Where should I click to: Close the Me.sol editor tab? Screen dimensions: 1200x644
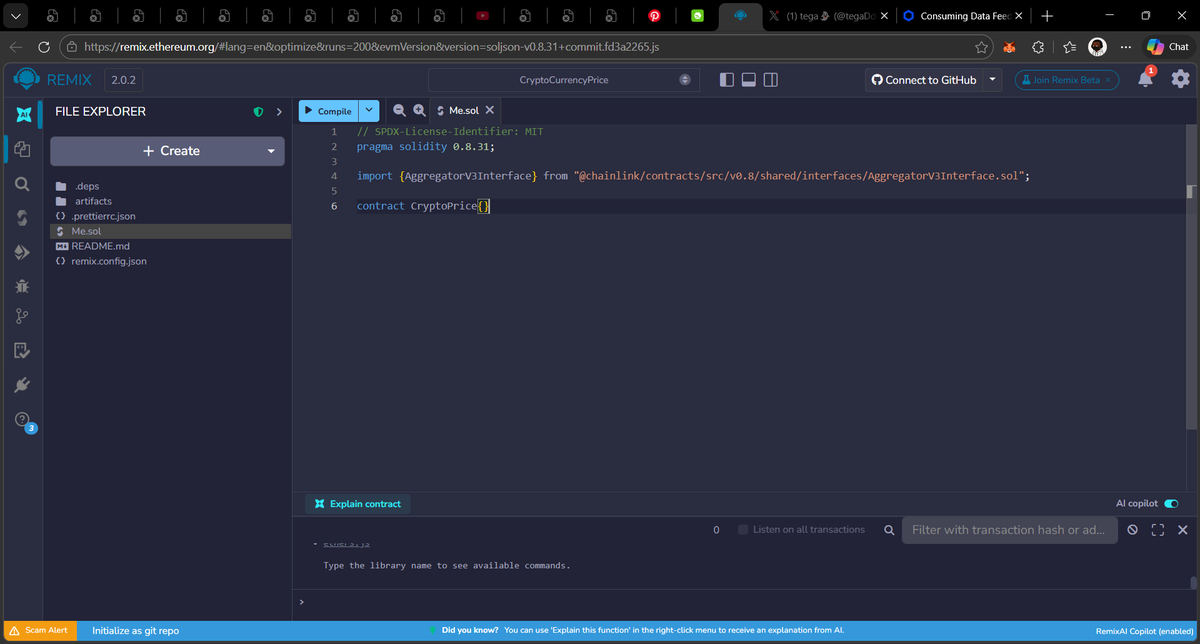point(489,110)
